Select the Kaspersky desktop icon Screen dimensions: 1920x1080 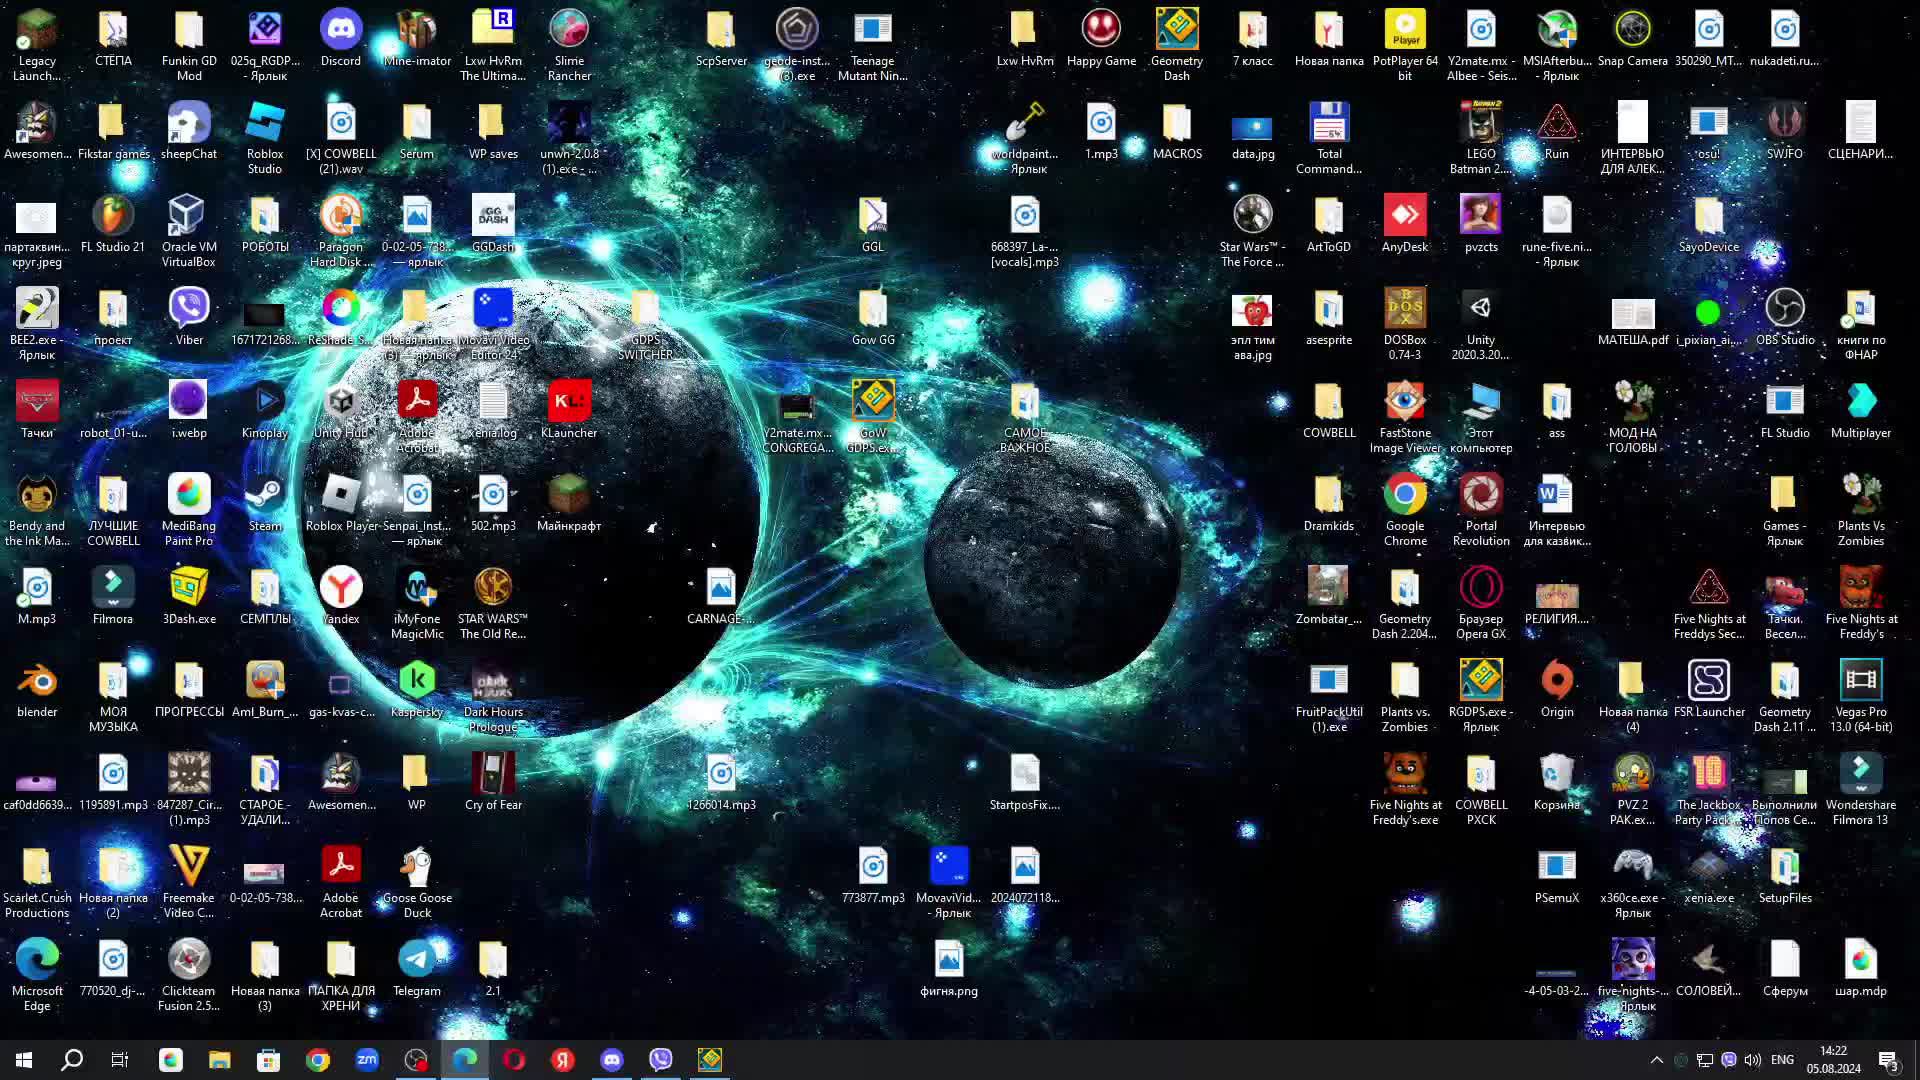coord(416,682)
